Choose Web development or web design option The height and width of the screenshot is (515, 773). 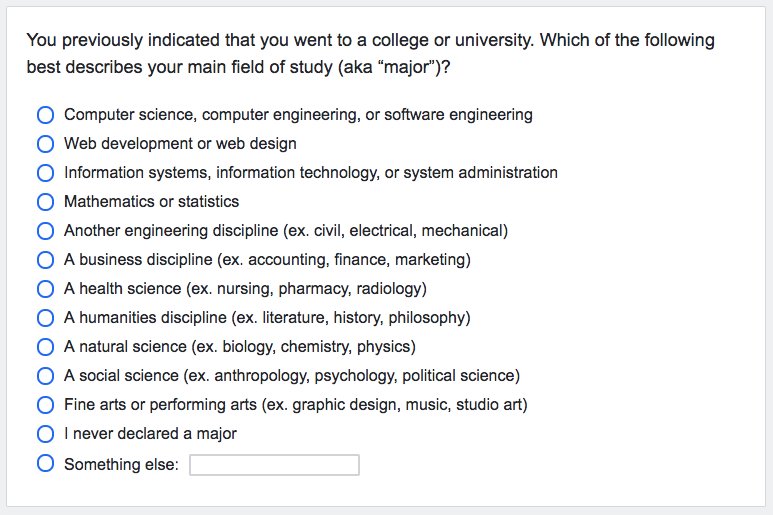tap(45, 144)
